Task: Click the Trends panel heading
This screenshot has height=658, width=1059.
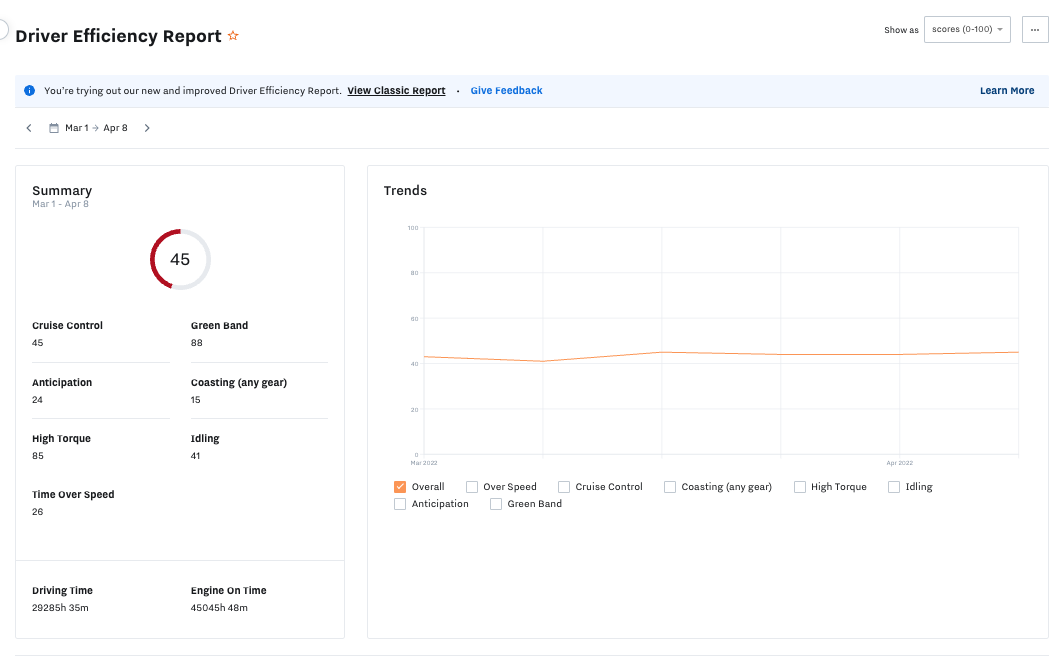Action: pyautogui.click(x=405, y=191)
